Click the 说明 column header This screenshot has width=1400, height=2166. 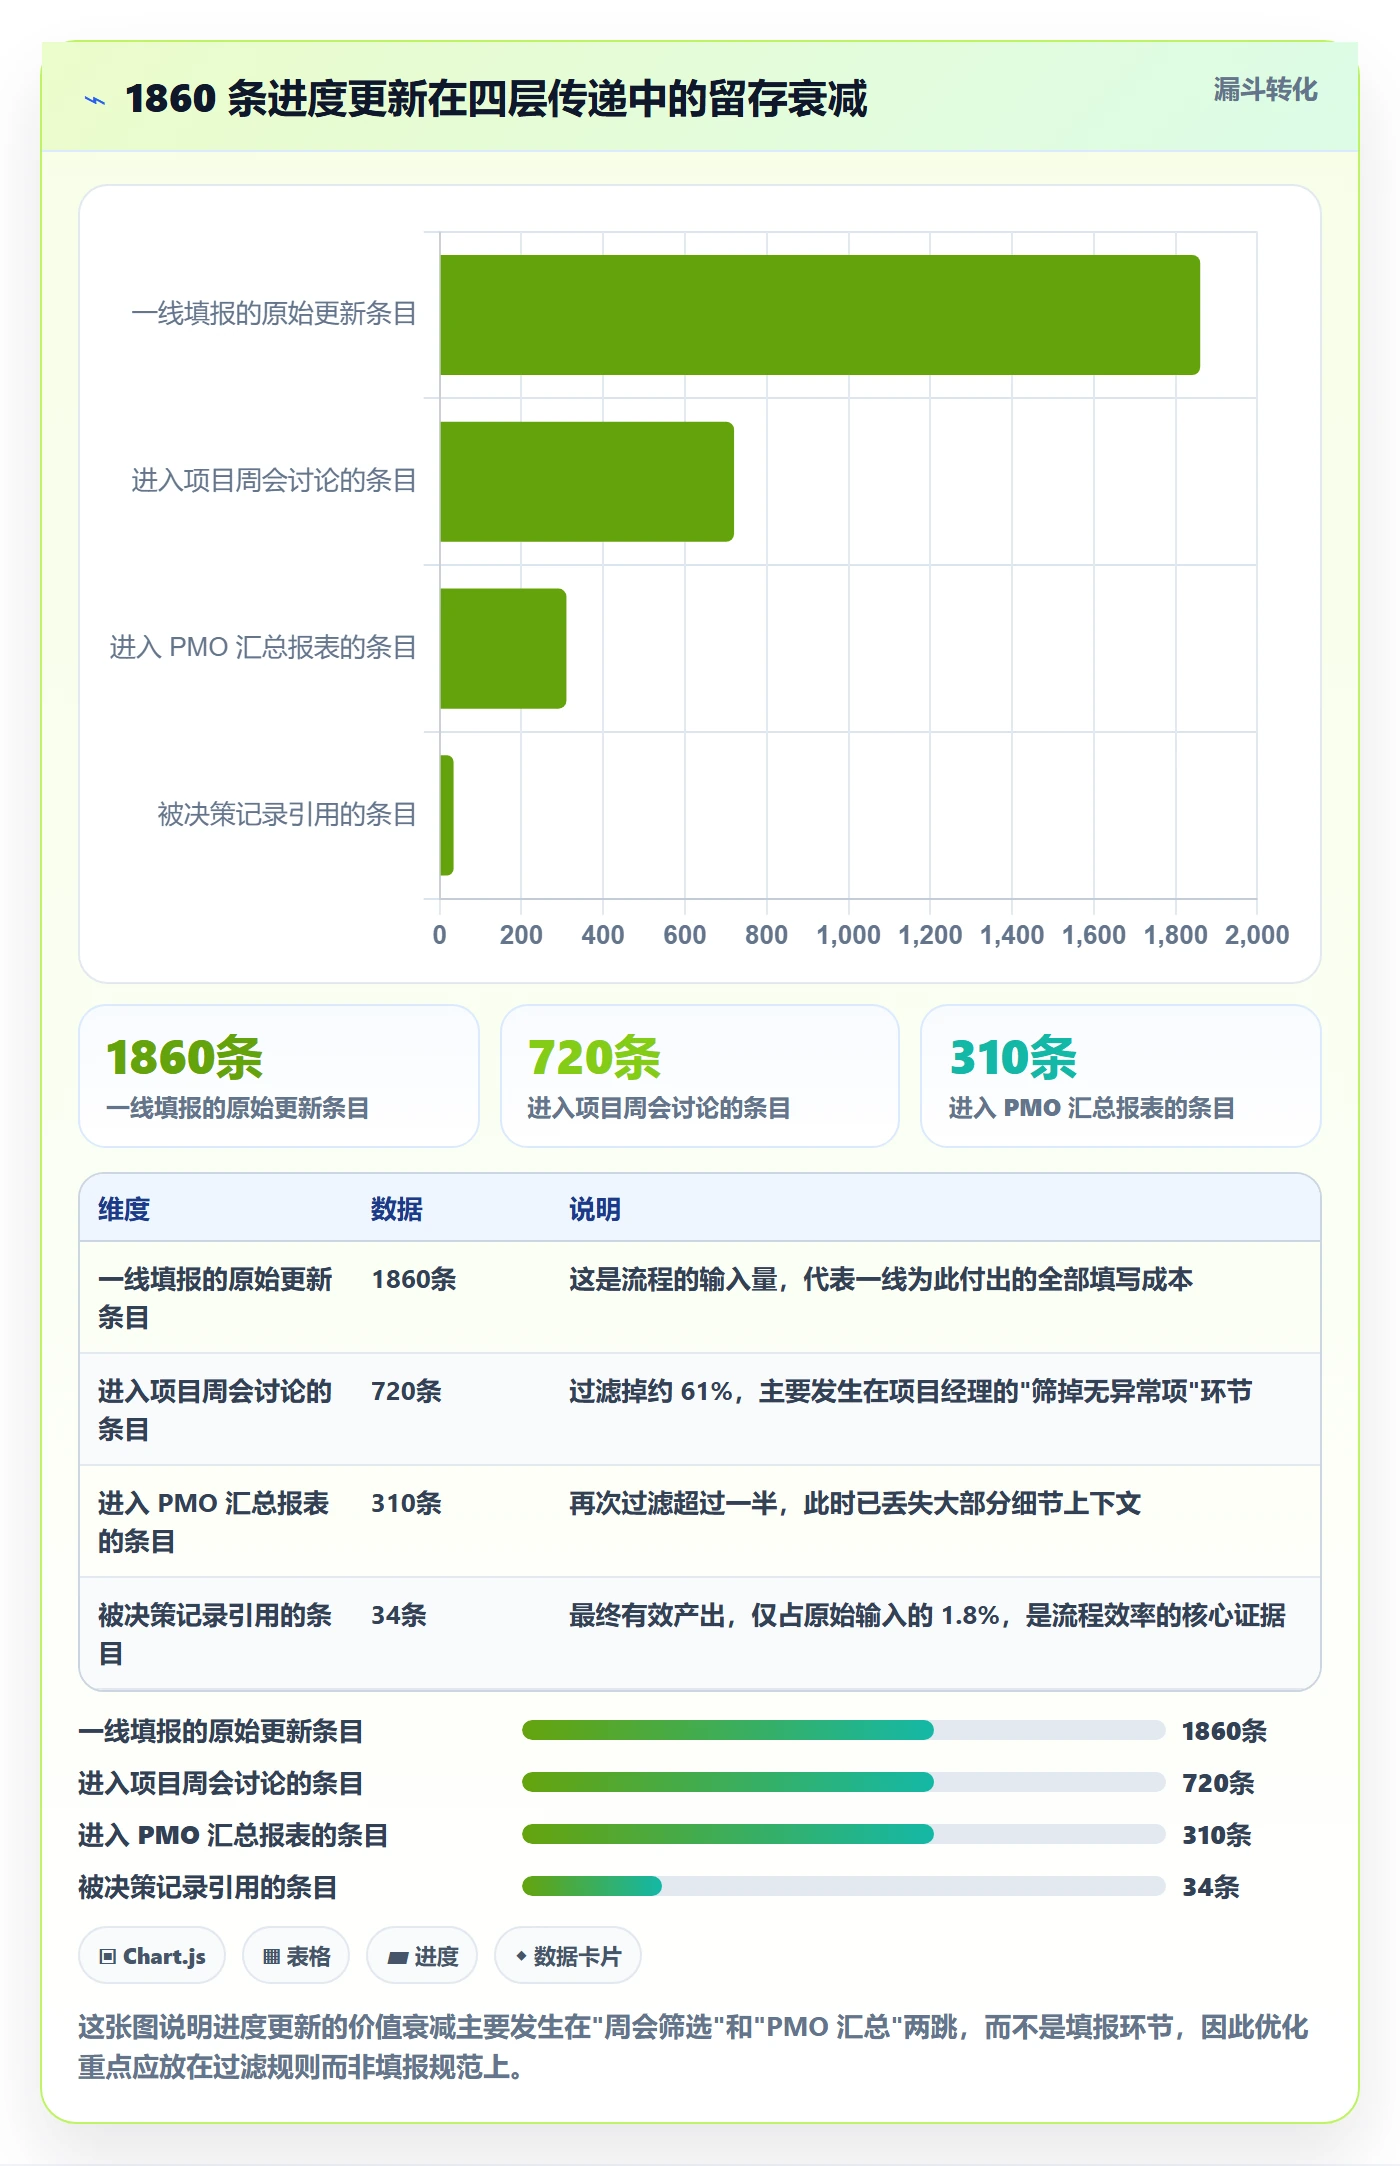(595, 1209)
